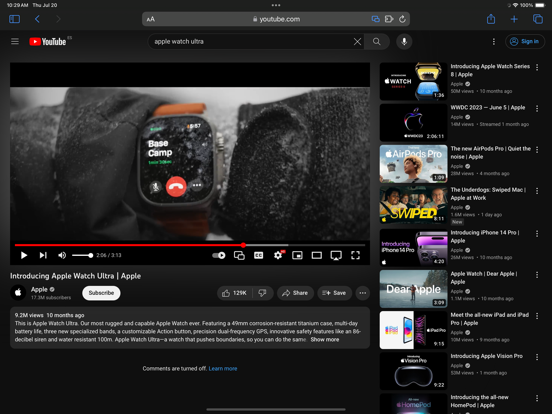Viewport: 552px width, 414px height.
Task: Save the video to a playlist
Action: (334, 293)
